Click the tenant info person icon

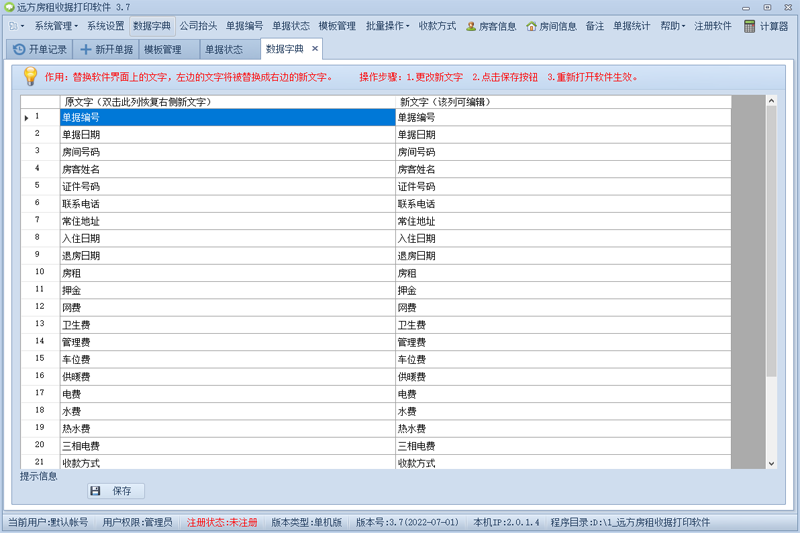click(x=471, y=27)
